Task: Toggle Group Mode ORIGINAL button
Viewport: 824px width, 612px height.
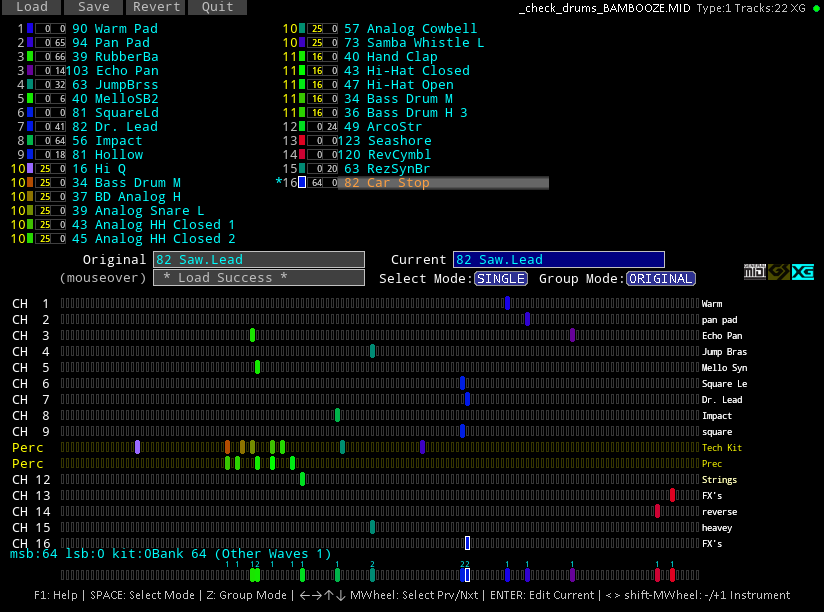Action: click(660, 278)
